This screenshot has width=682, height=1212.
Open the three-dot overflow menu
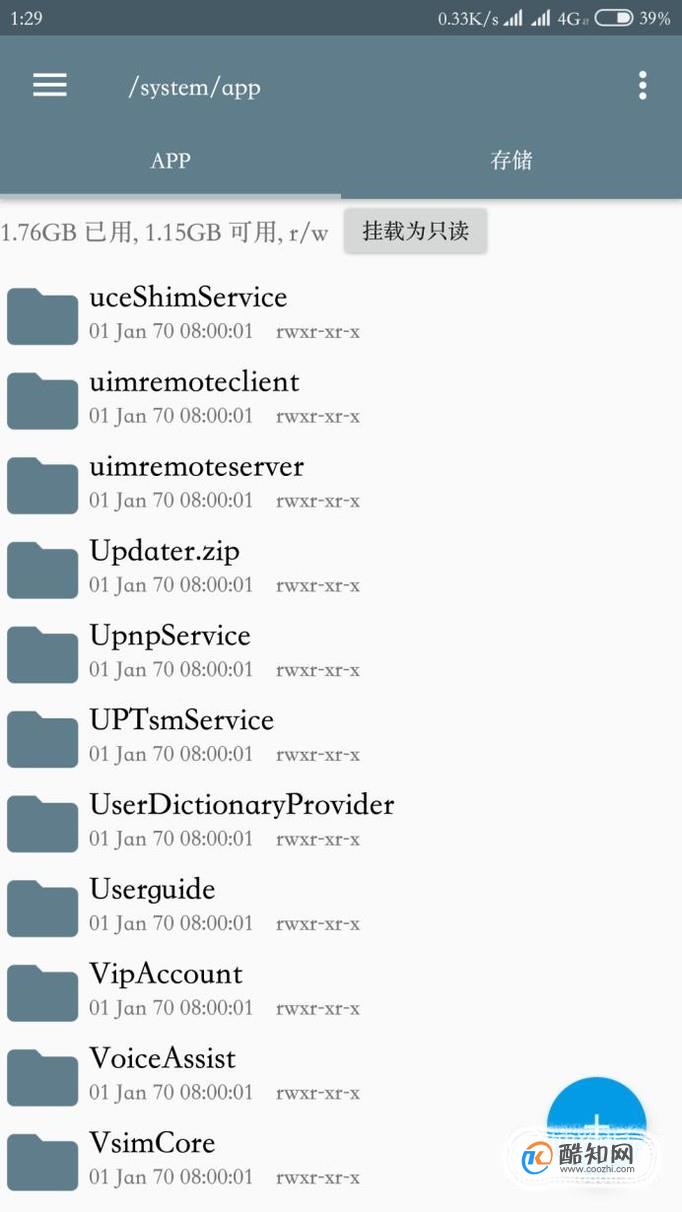(643, 86)
